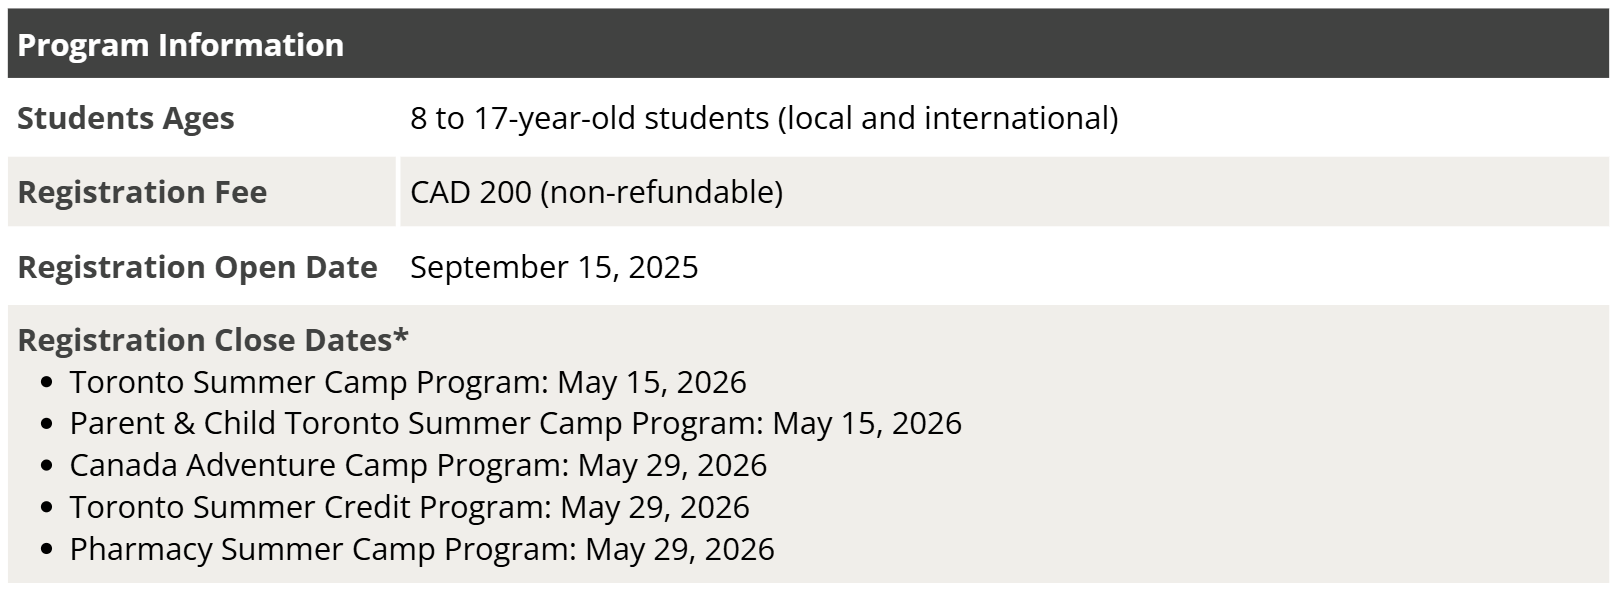The width and height of the screenshot is (1621, 590).
Task: Click the bullet before Pharmacy Summer Camp
Action: (x=46, y=551)
